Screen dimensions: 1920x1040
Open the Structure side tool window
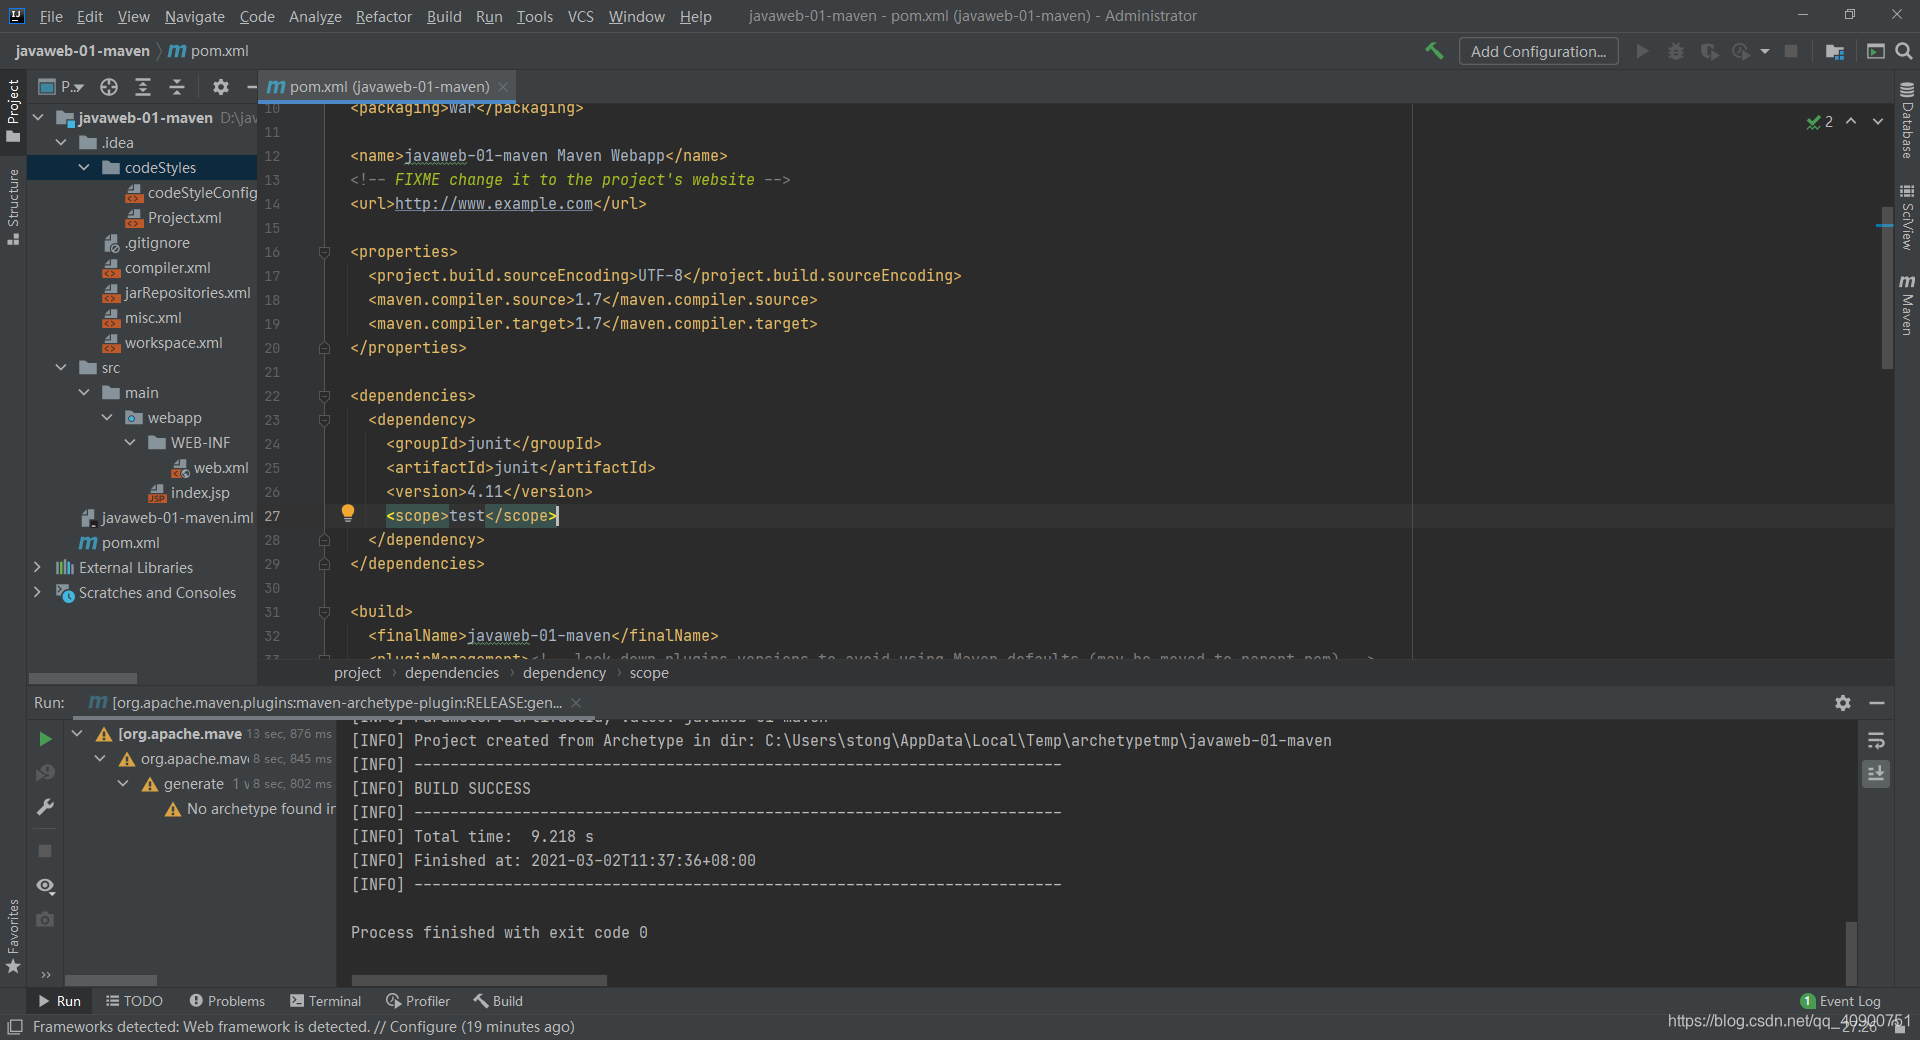point(13,207)
